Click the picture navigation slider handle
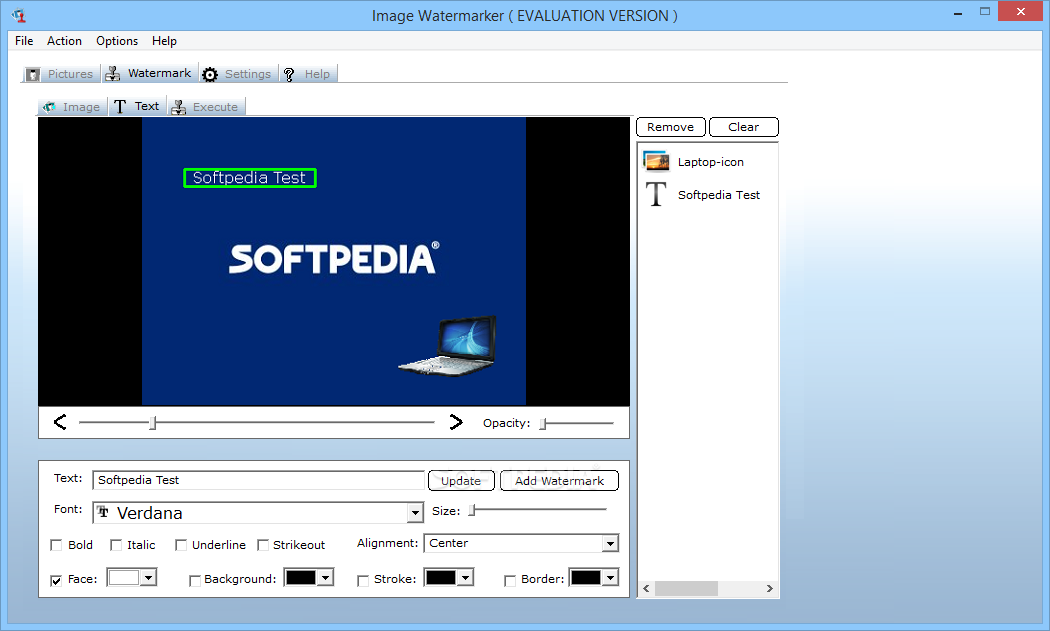Viewport: 1050px width, 631px height. 153,423
